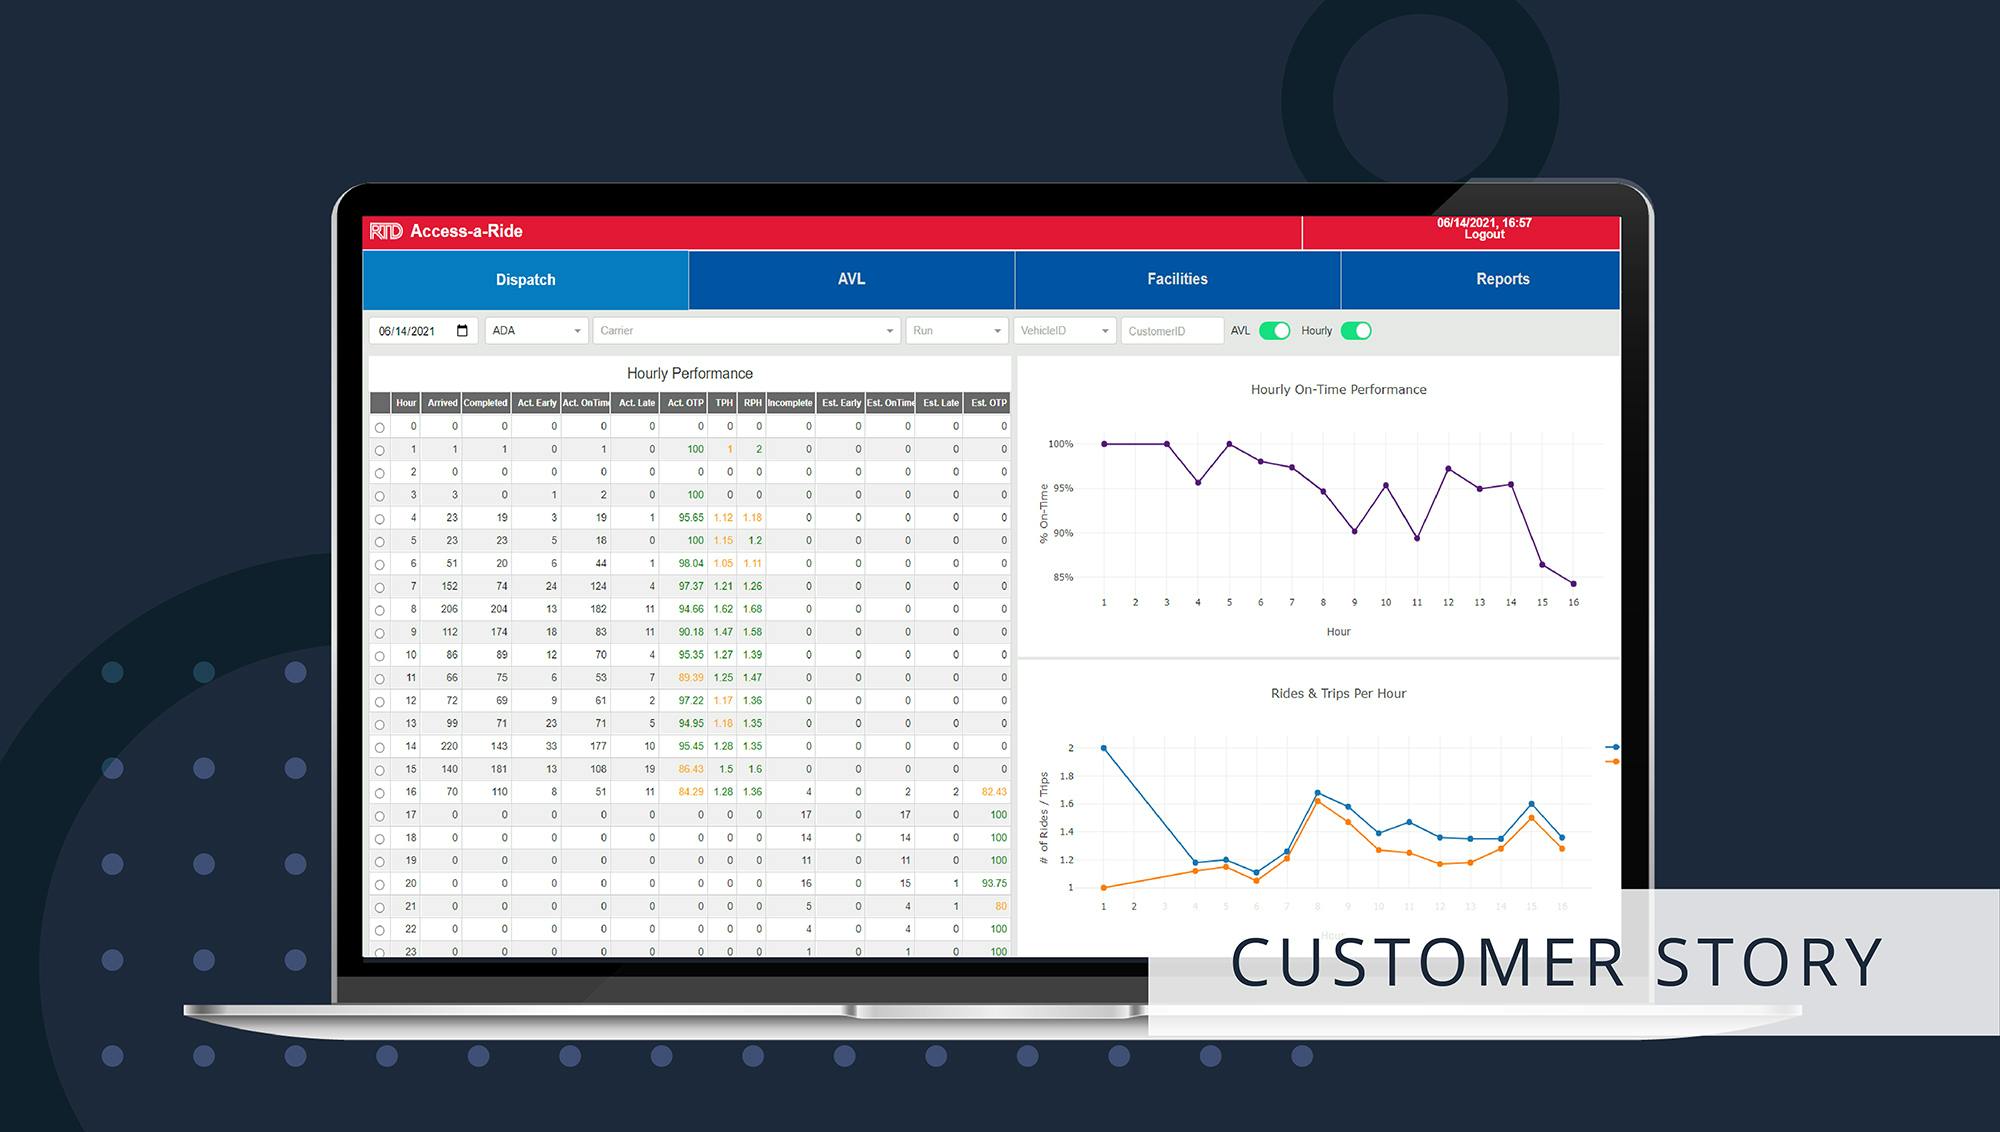Click the Rides & Trips Per Hour title
The image size is (2000, 1132).
[1338, 694]
